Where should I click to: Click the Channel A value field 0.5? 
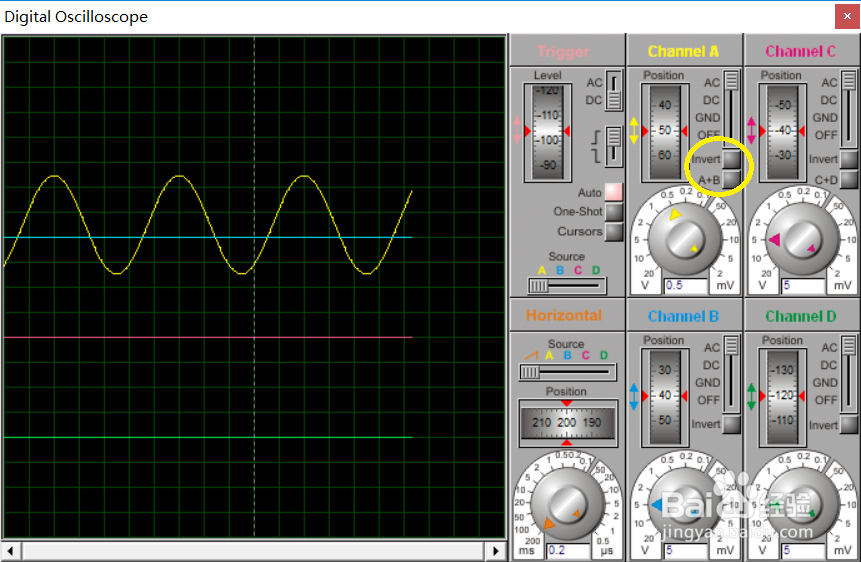click(x=686, y=286)
